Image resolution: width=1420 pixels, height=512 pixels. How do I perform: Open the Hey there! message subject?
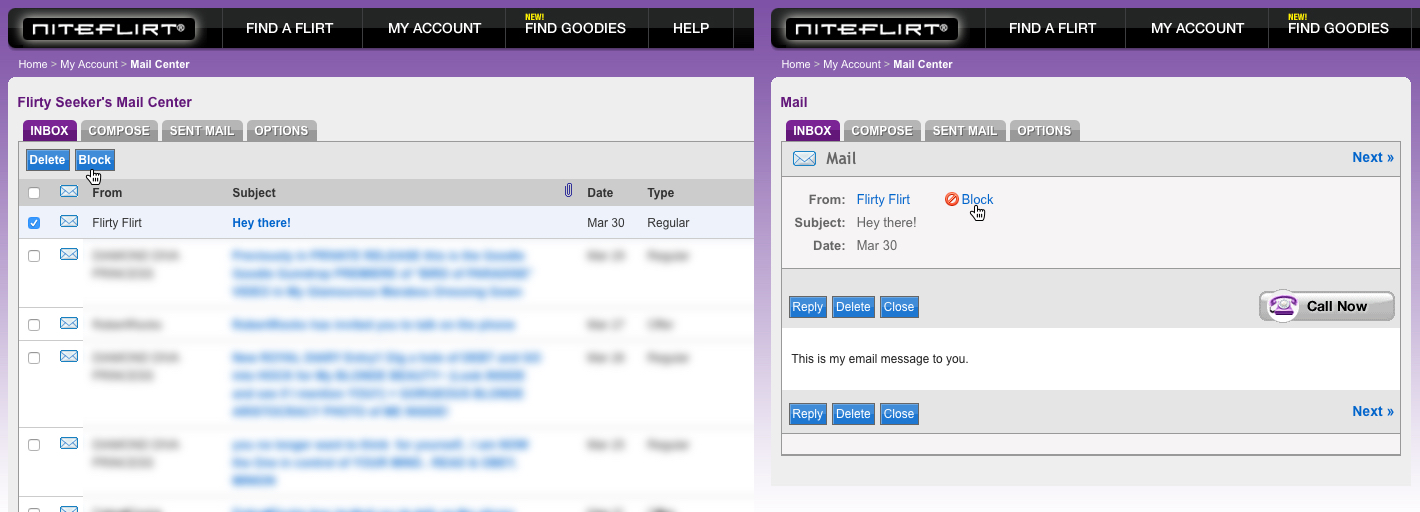[x=261, y=223]
